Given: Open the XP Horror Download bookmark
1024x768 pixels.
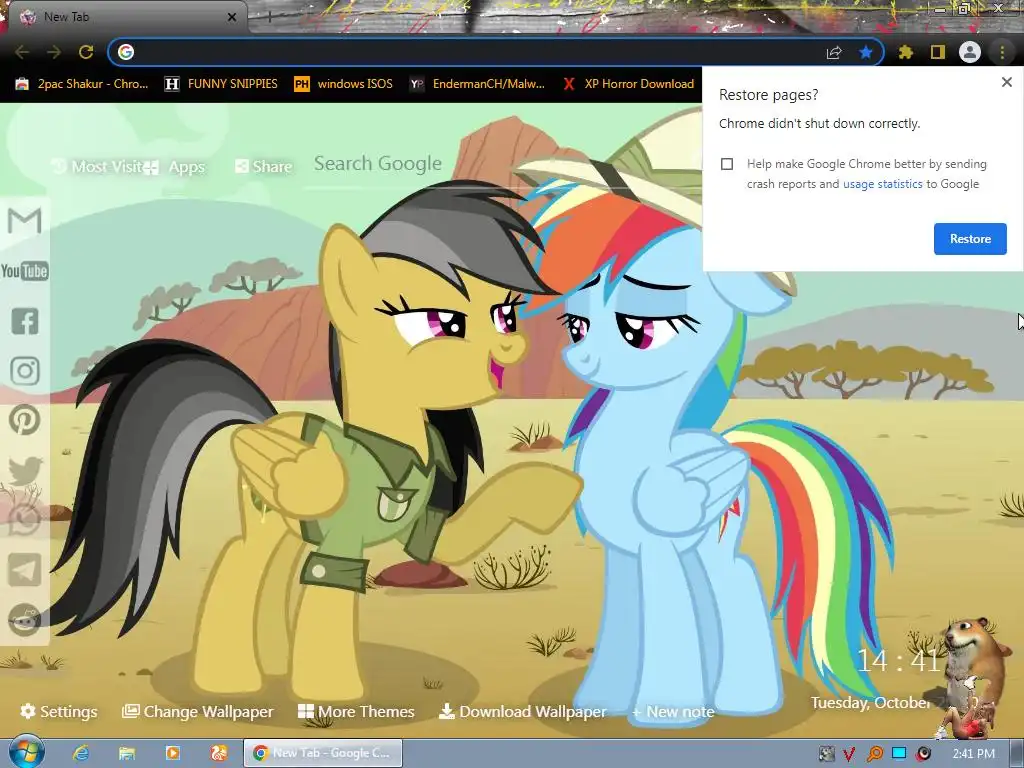Looking at the screenshot, I should 628,84.
